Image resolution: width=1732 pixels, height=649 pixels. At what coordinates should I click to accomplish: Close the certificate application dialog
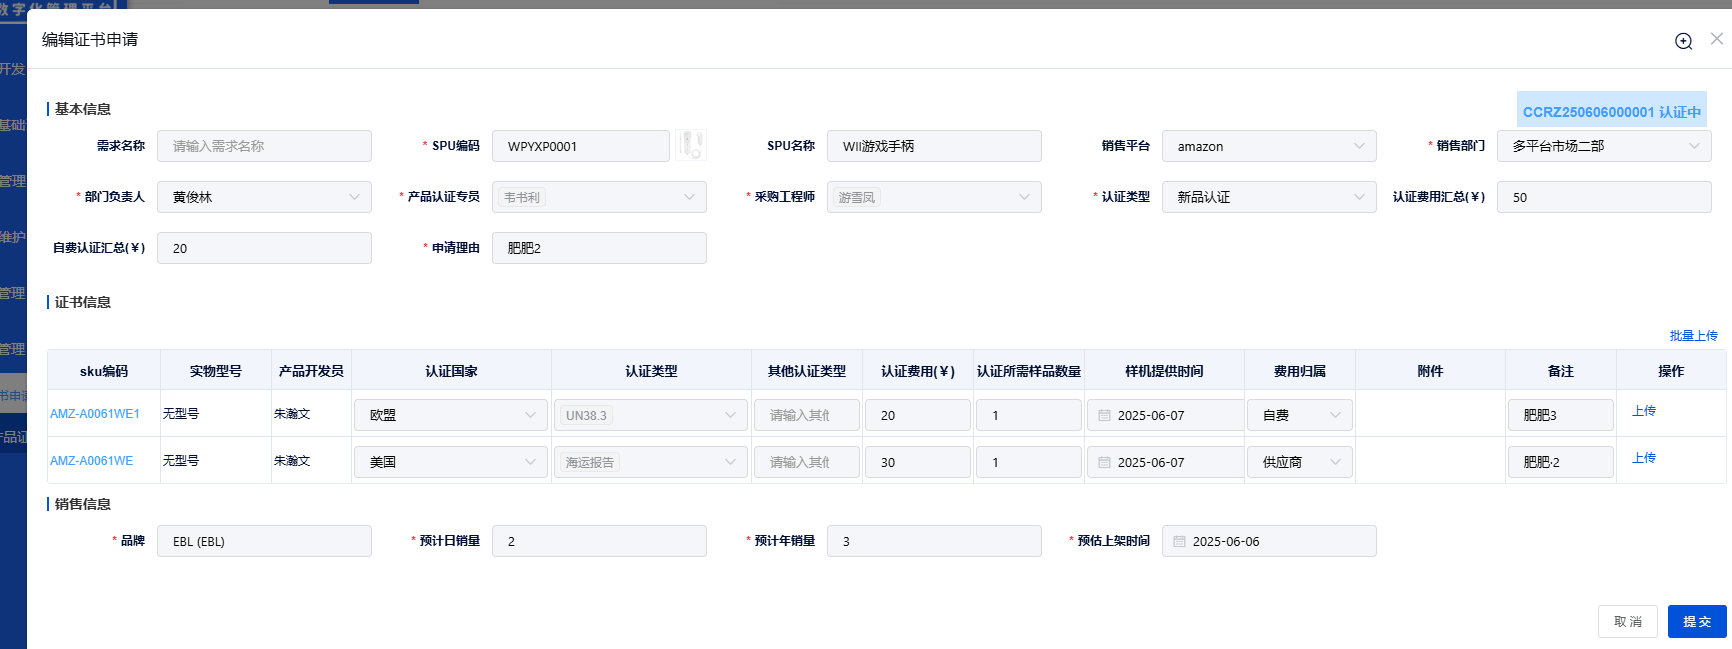pyautogui.click(x=1716, y=39)
